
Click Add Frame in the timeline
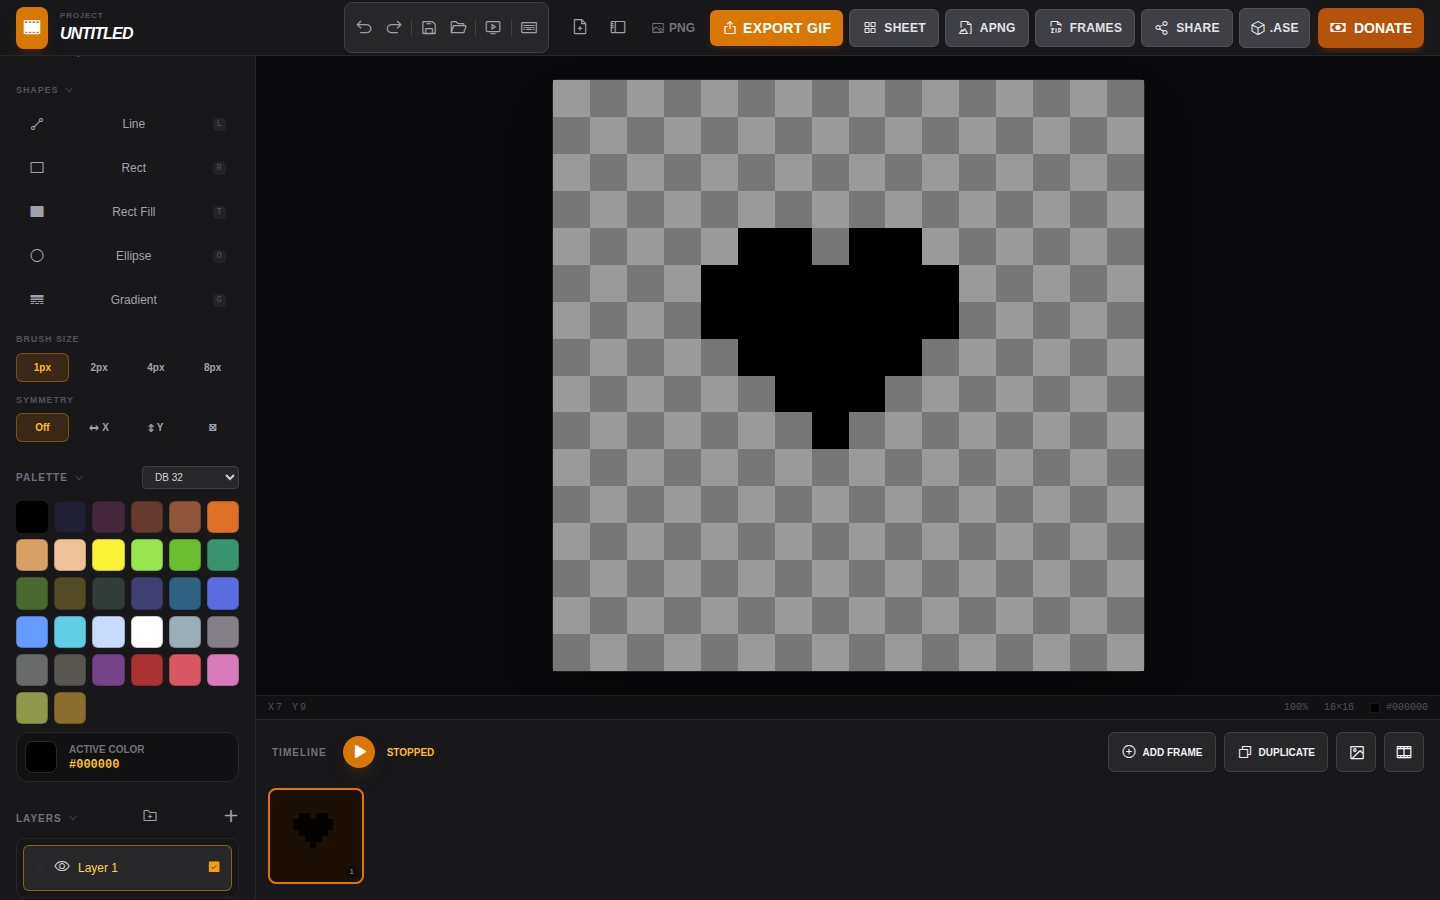1162,752
